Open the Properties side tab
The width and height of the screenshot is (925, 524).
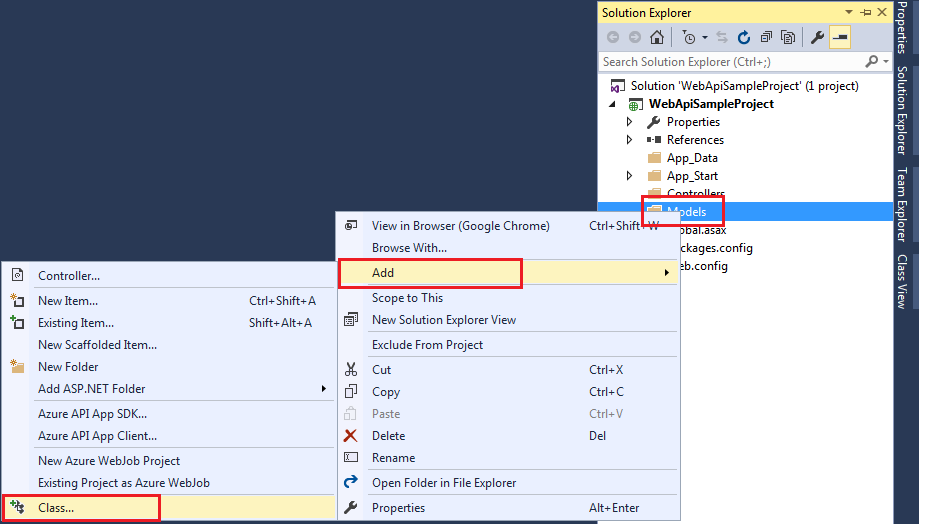(x=901, y=28)
